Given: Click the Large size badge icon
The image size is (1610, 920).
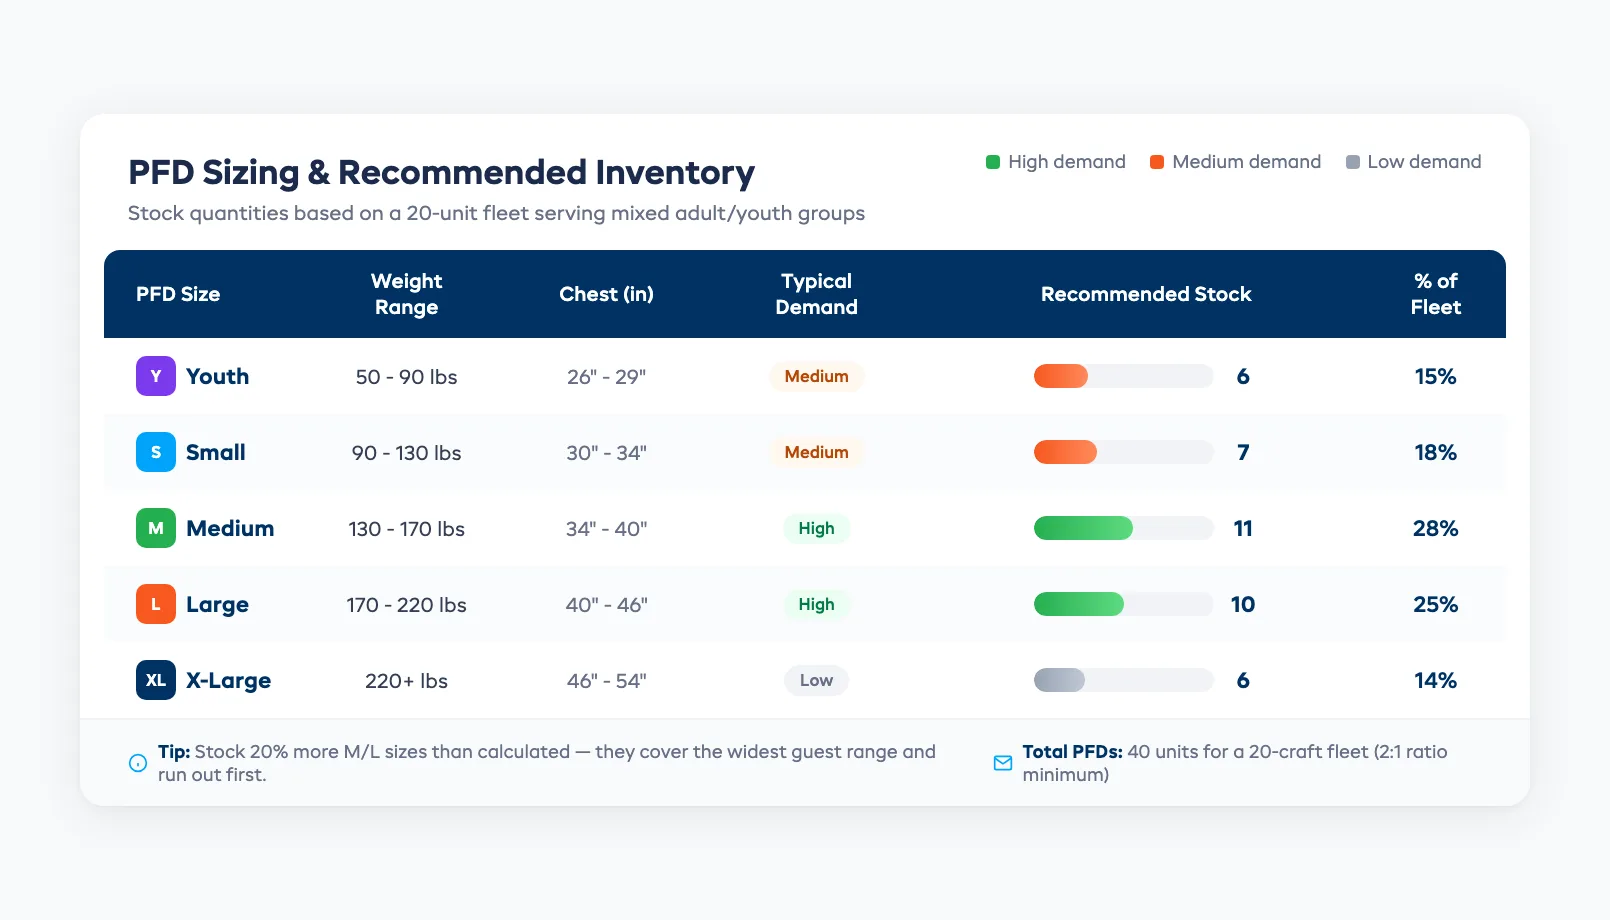Looking at the screenshot, I should click(x=155, y=604).
